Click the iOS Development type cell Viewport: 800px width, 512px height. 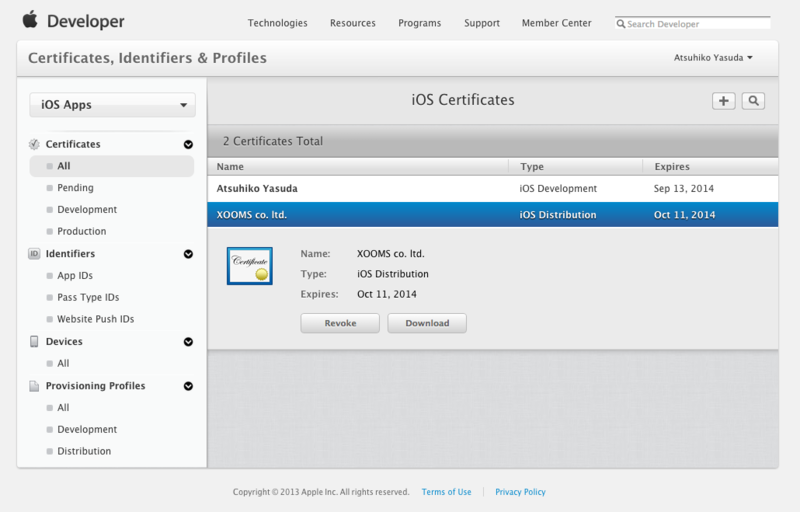pos(558,189)
